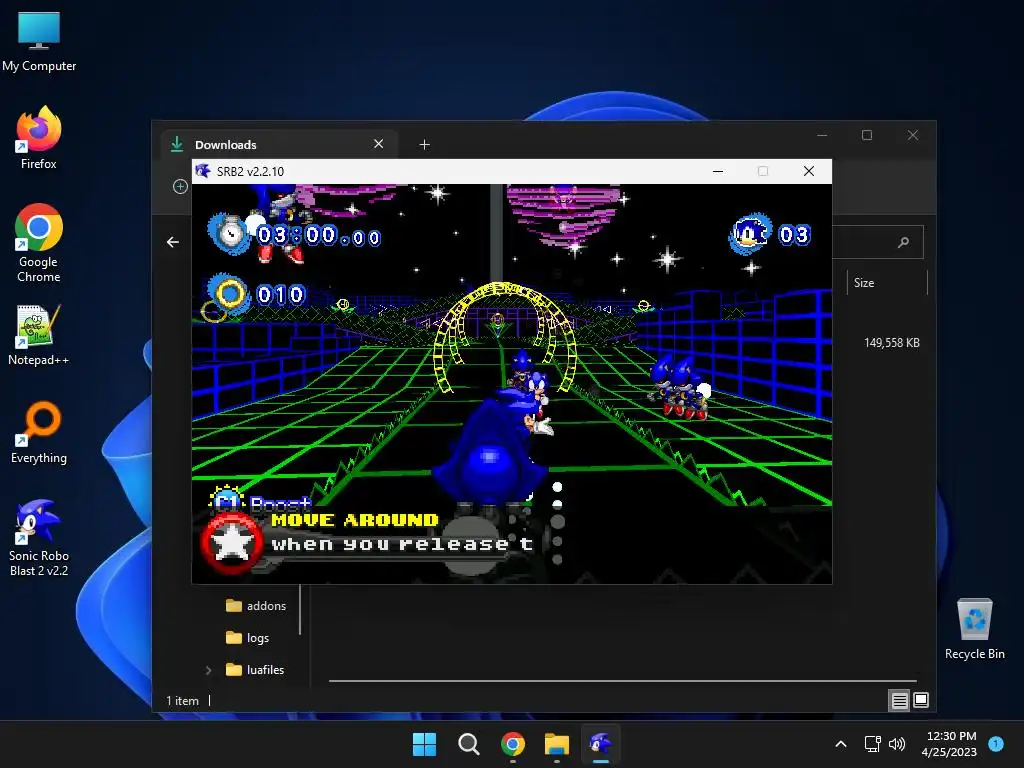Click the gold ring counter icon in HUD
Image resolution: width=1024 pixels, height=768 pixels.
coord(229,295)
